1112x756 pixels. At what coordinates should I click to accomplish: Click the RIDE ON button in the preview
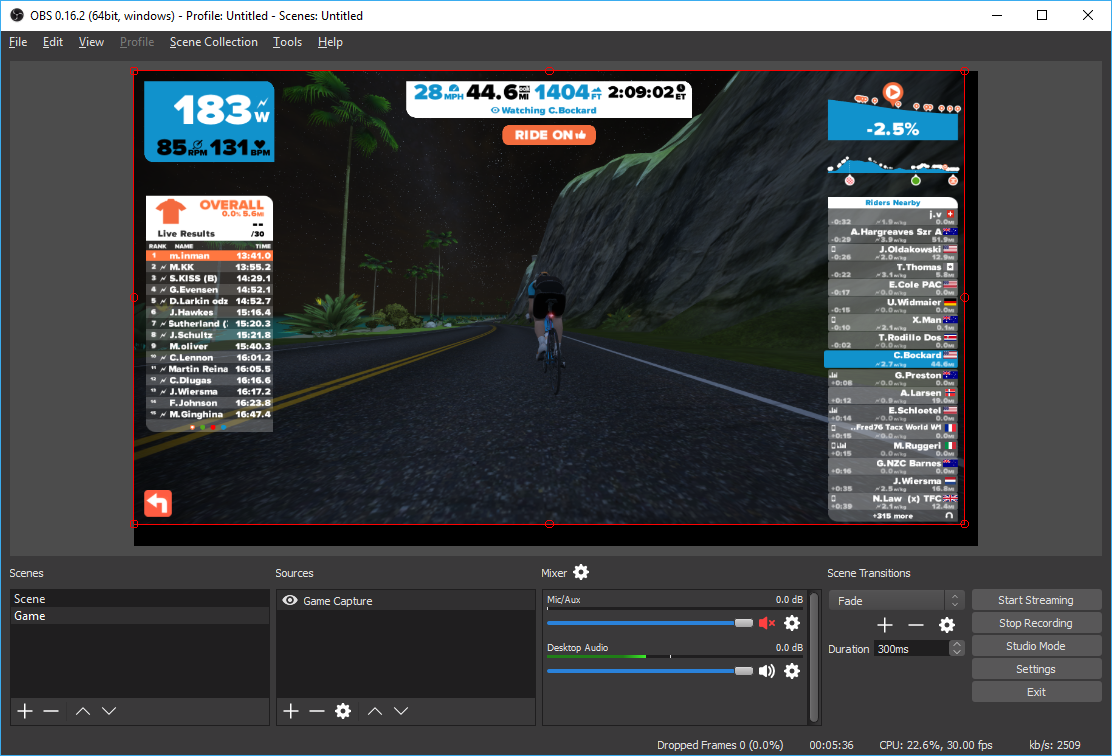pyautogui.click(x=549, y=135)
